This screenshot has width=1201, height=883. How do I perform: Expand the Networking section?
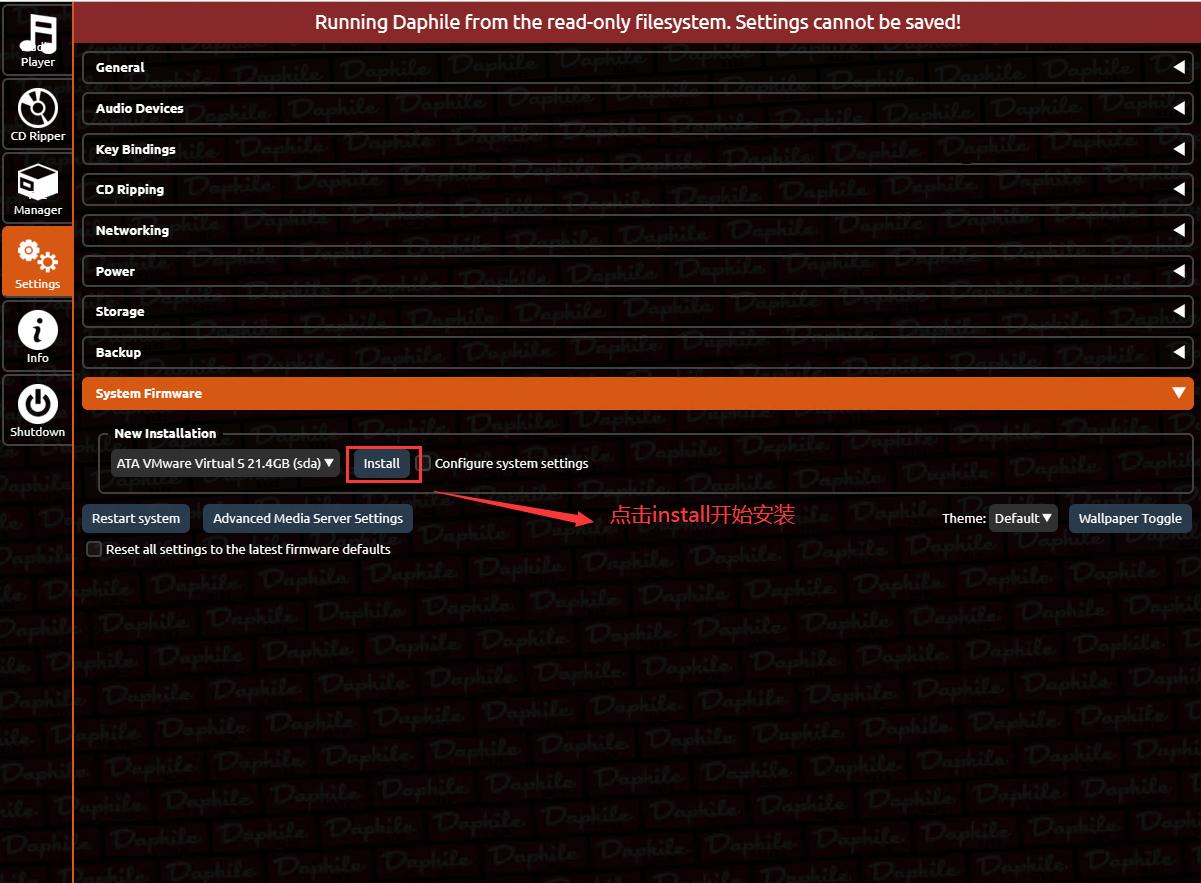pyautogui.click(x=637, y=230)
